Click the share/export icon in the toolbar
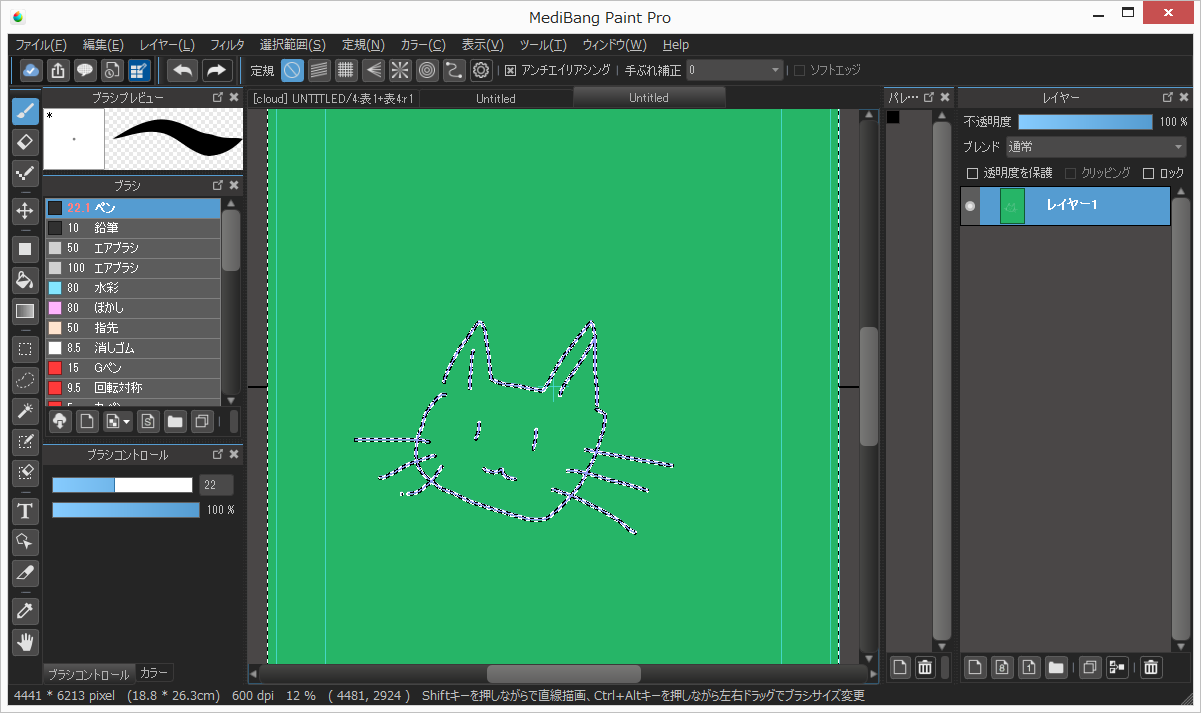 point(58,70)
